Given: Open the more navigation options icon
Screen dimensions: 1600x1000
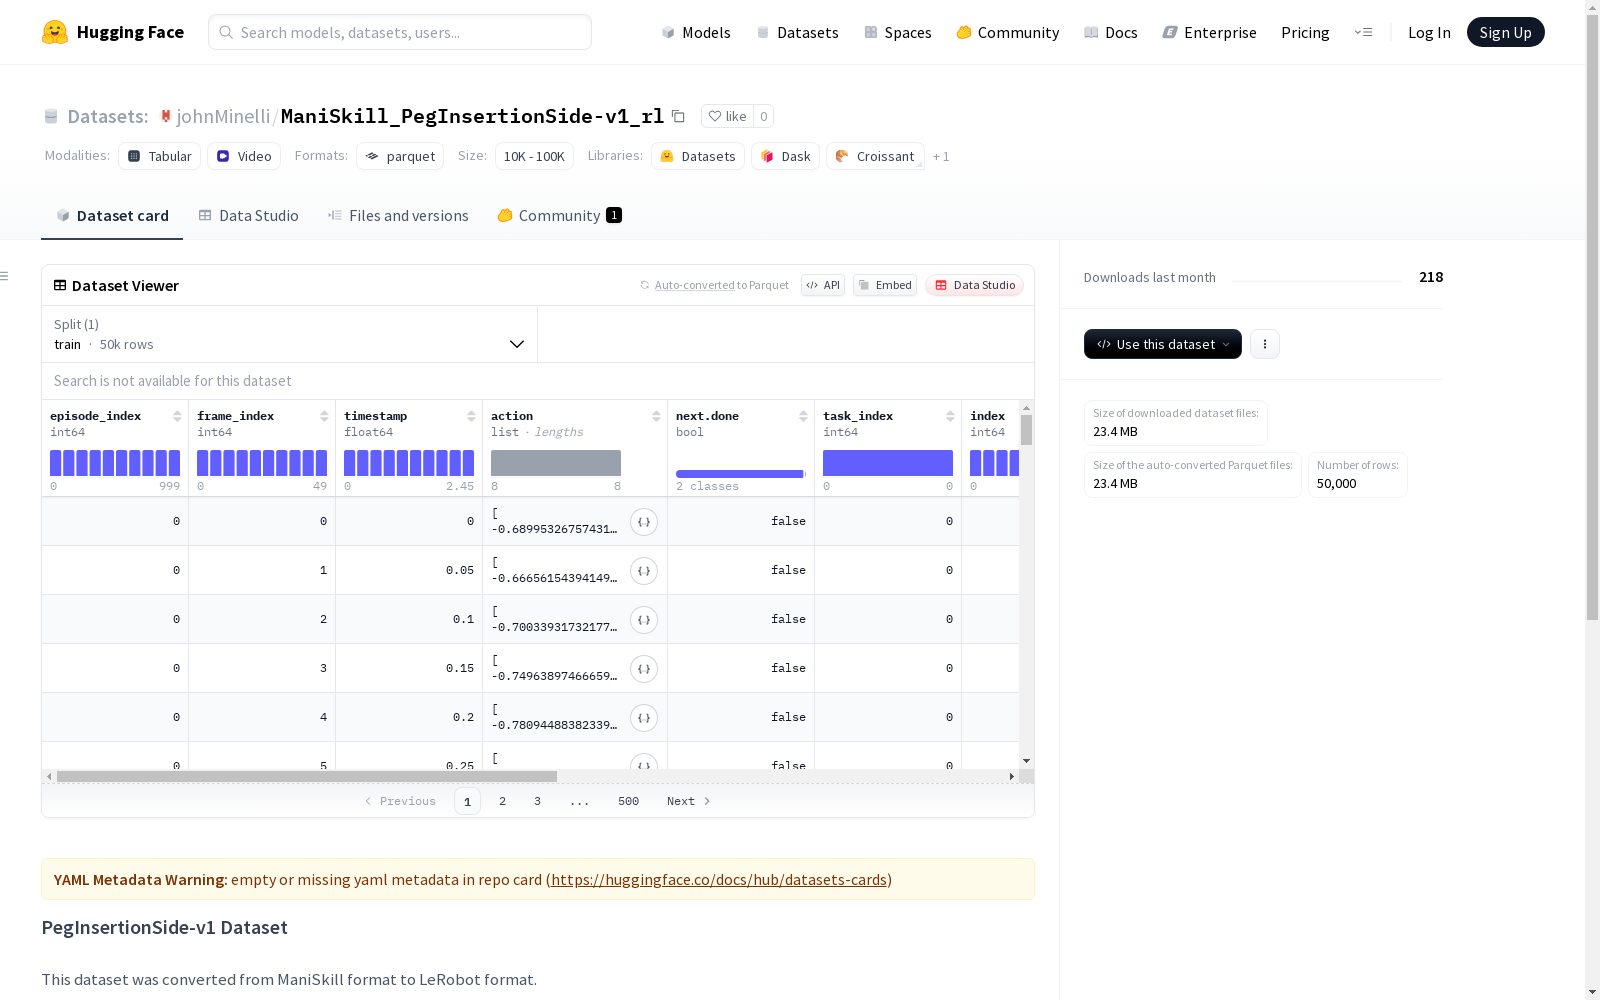Looking at the screenshot, I should pyautogui.click(x=1364, y=32).
